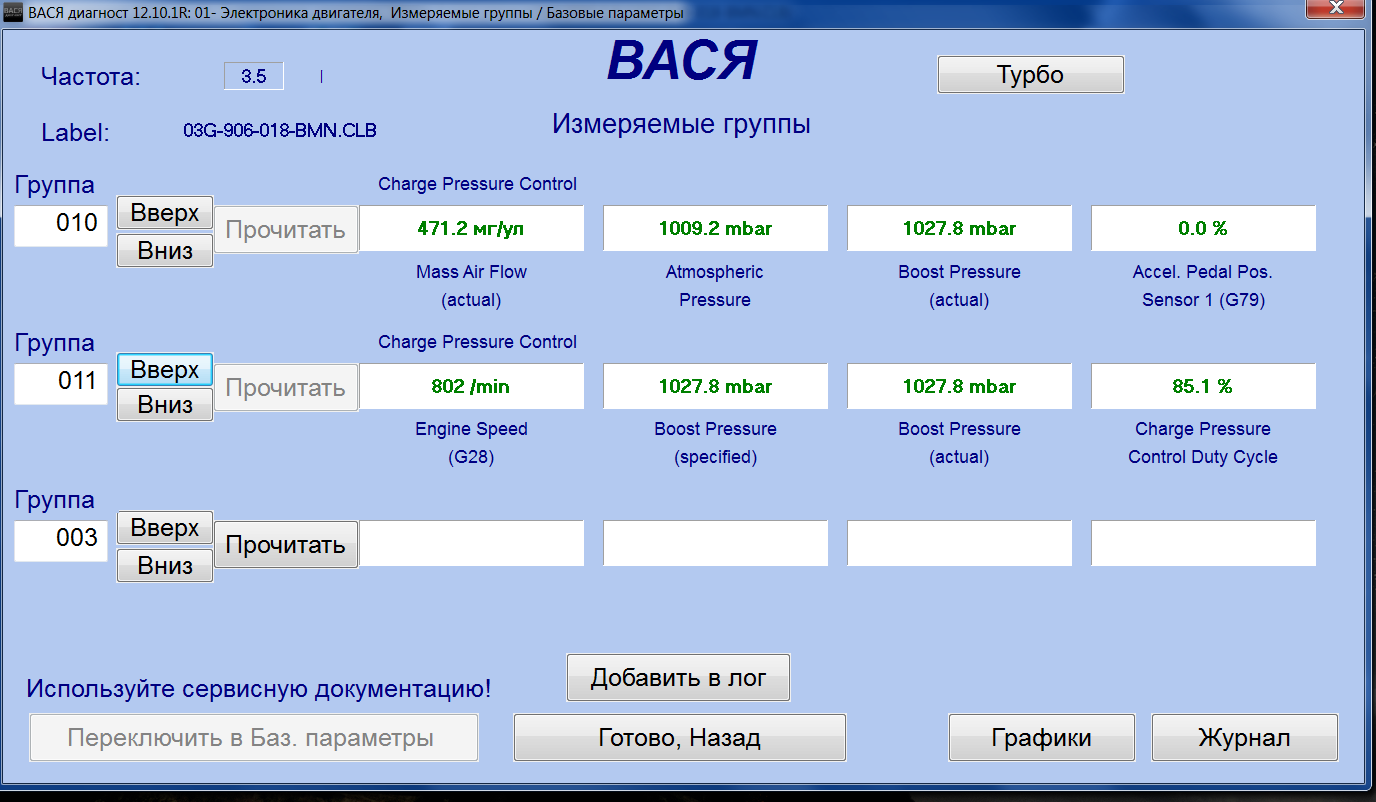This screenshot has height=802, width=1376.
Task: Open Графики charts view
Action: pyautogui.click(x=1041, y=738)
